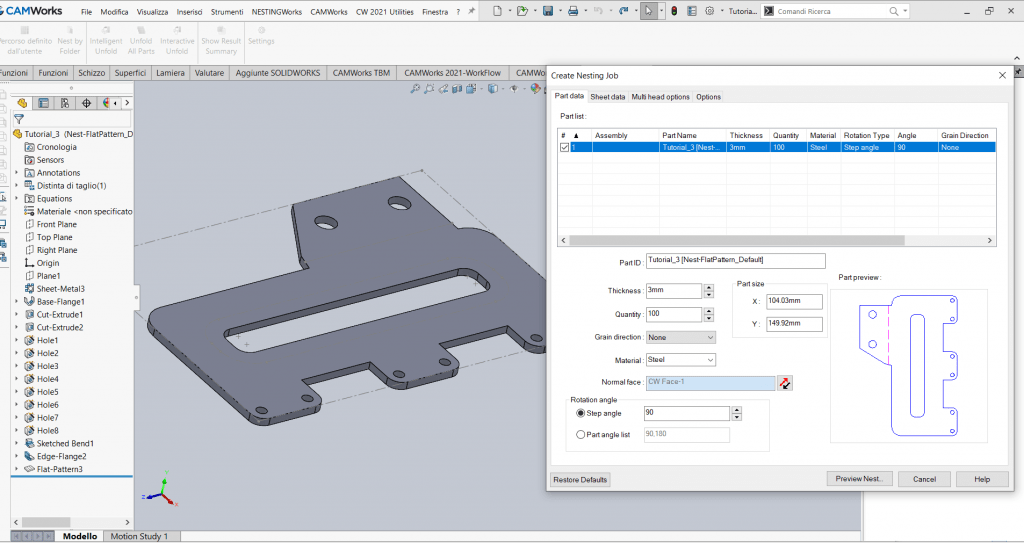This screenshot has width=1024, height=543.
Task: Click the Restore Defaults button
Action: (x=580, y=480)
